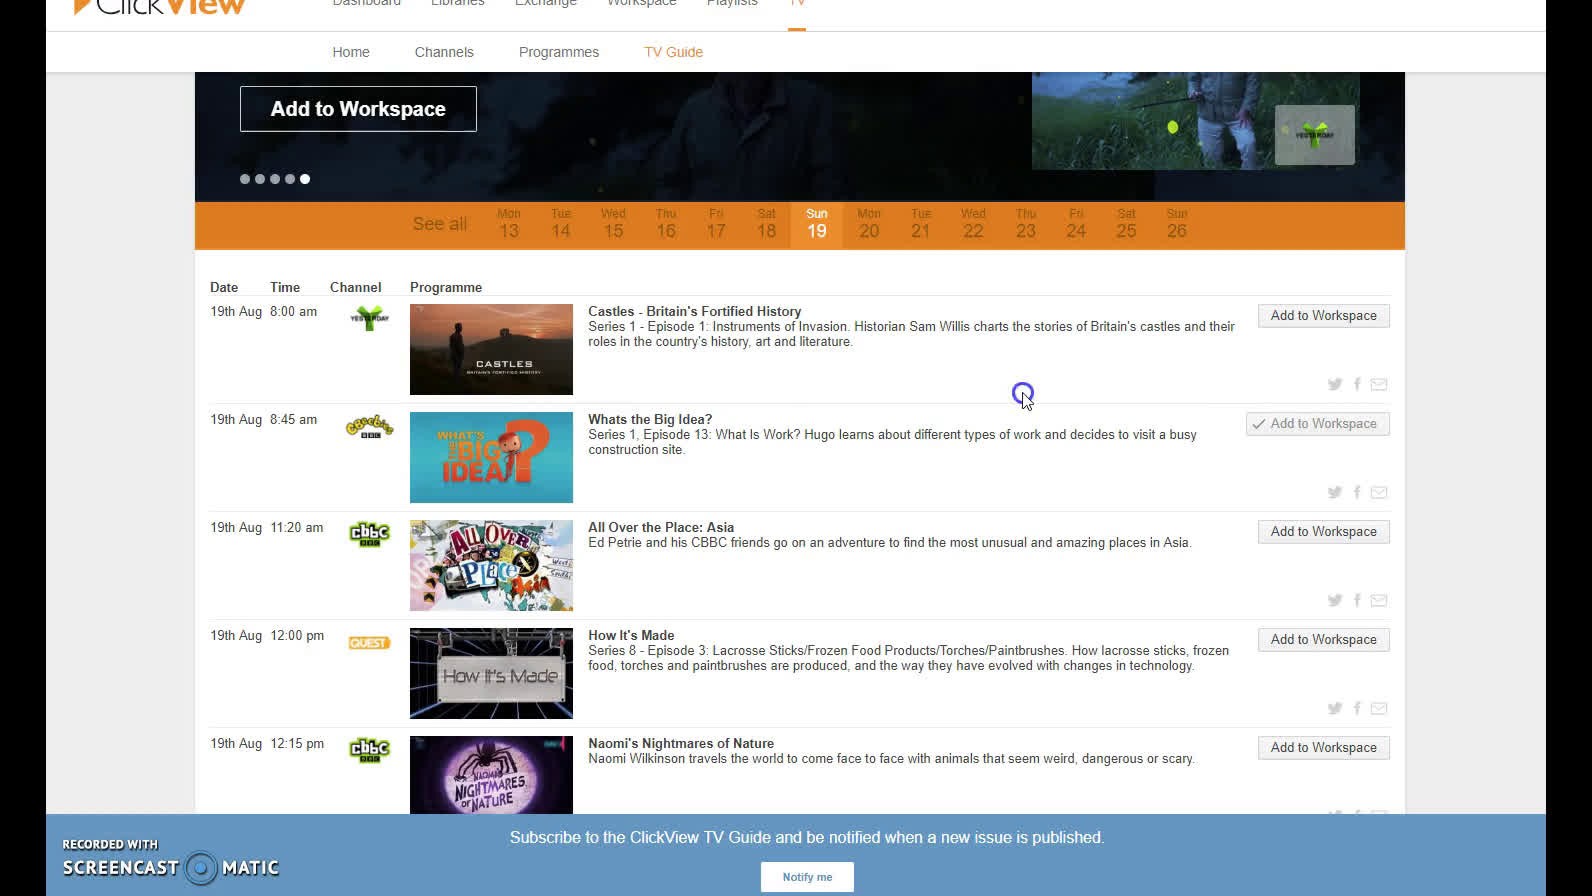Click the Quest channel logo

369,643
